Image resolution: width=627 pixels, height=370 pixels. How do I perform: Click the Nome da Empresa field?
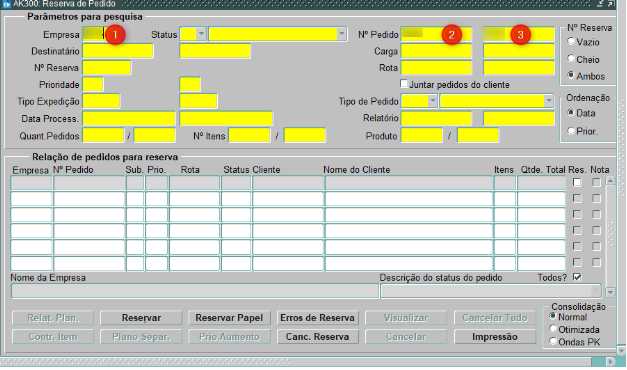pos(195,291)
